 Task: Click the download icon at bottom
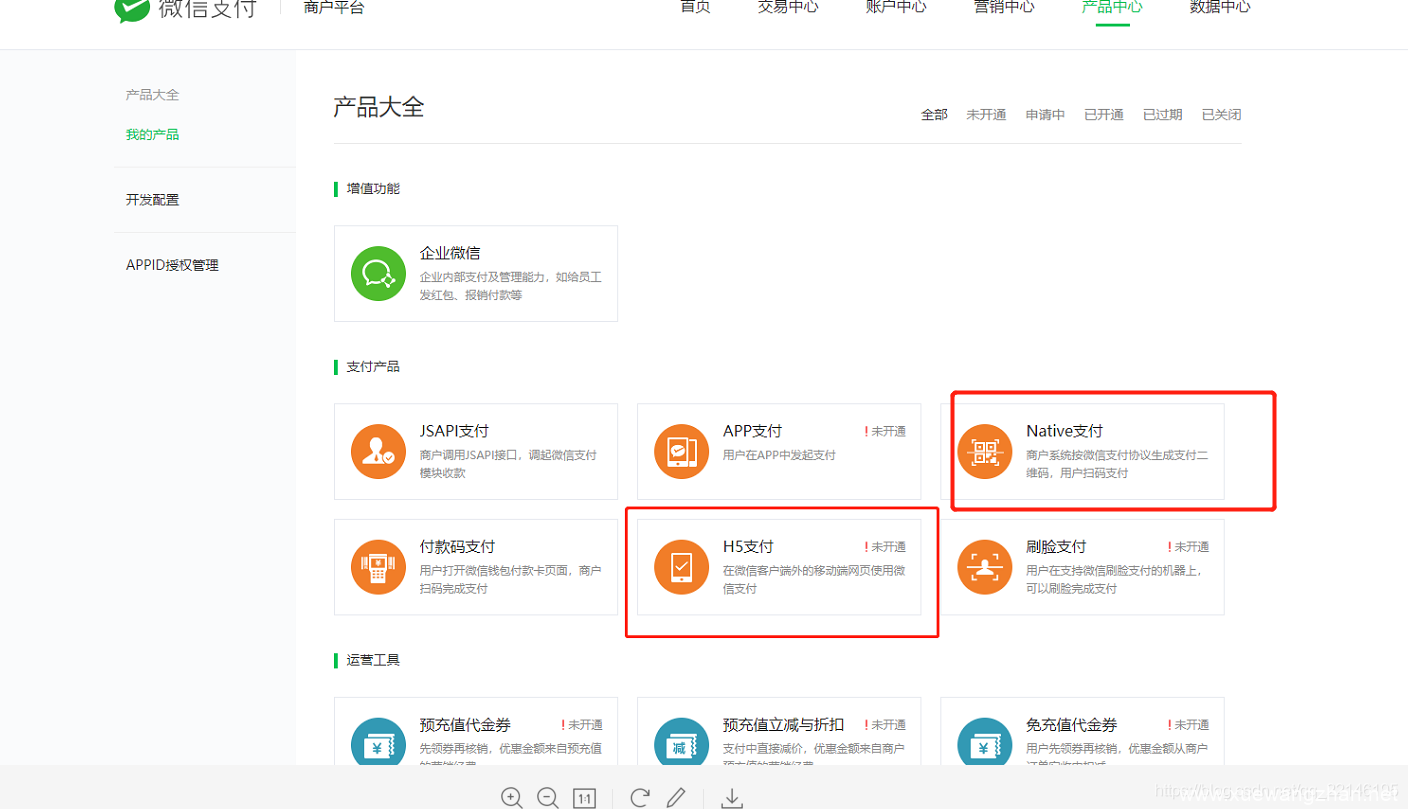click(731, 797)
